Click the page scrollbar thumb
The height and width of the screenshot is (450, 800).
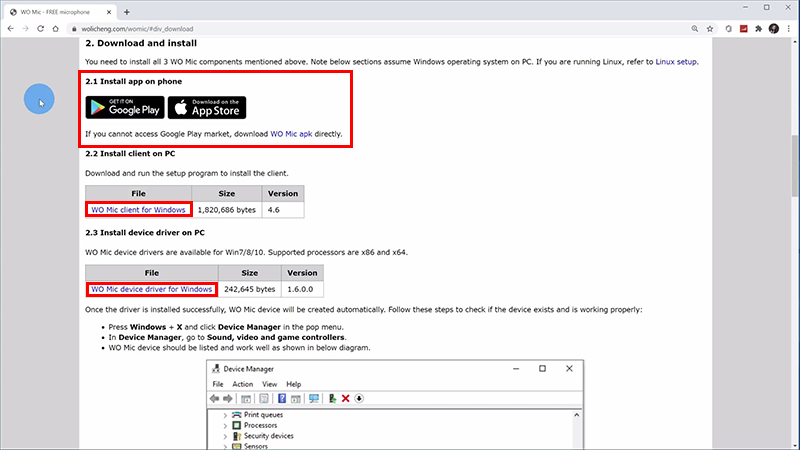[795, 166]
